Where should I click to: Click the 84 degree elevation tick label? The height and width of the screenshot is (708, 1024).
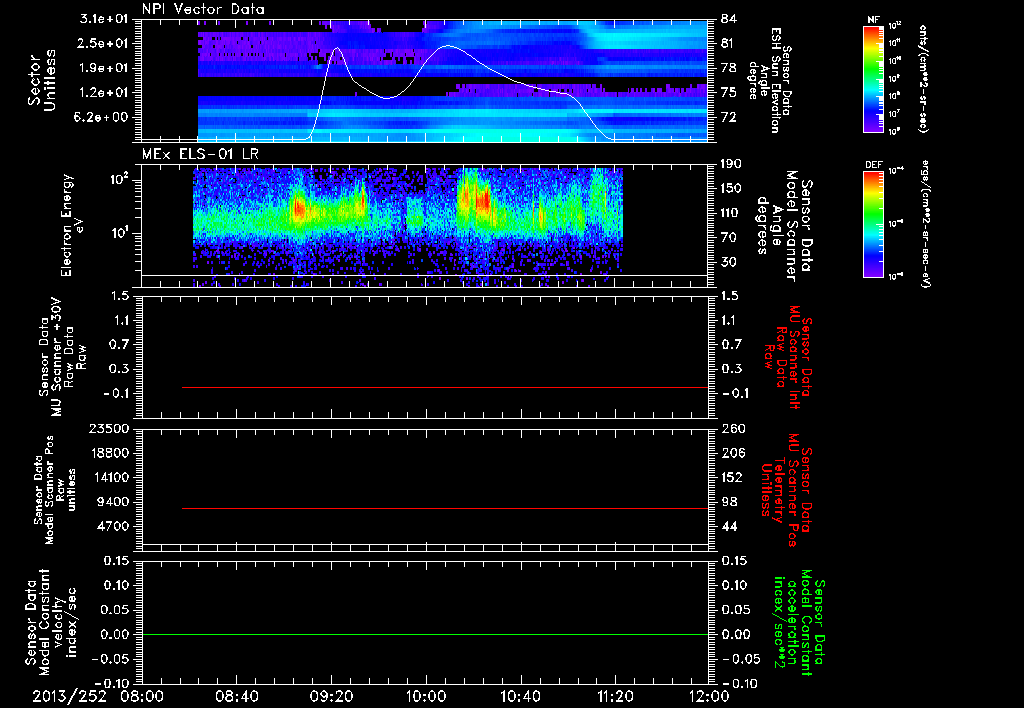point(728,19)
